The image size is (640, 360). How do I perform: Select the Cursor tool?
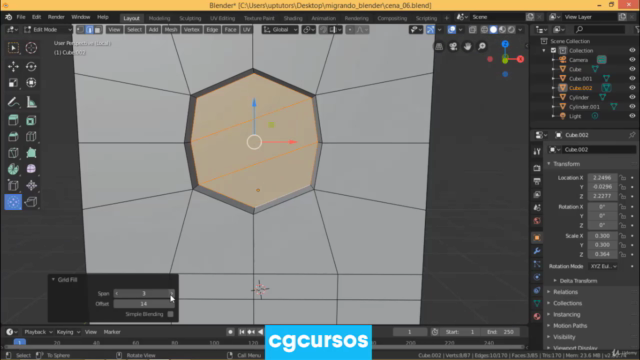click(31, 48)
